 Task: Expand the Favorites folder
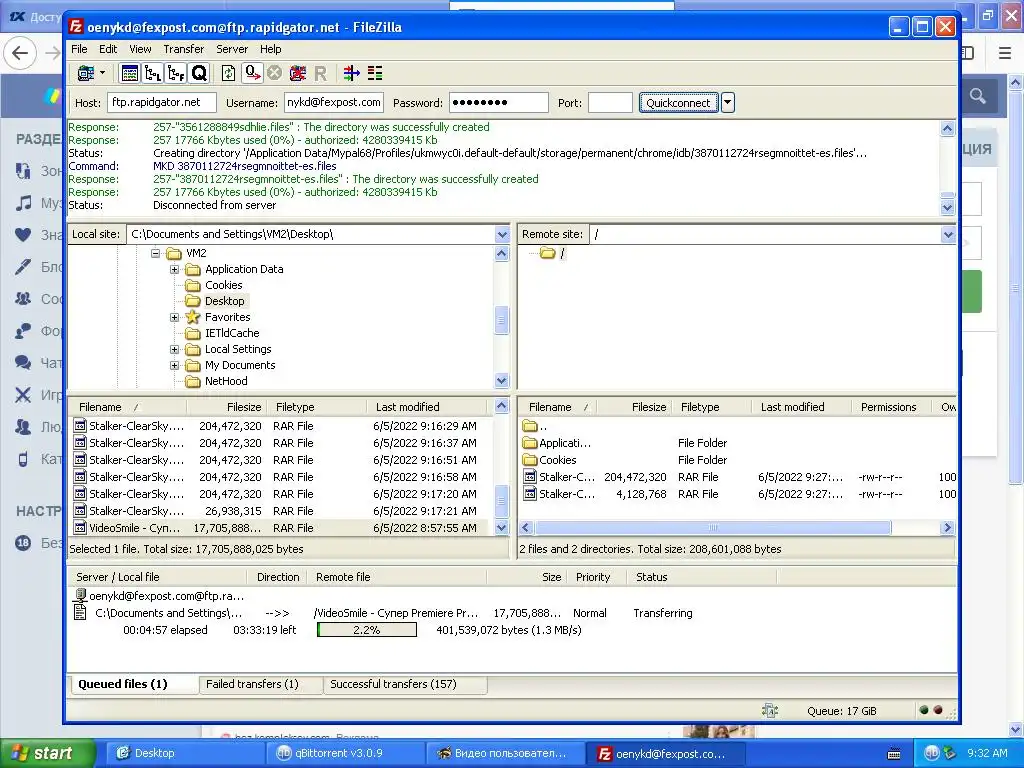pyautogui.click(x=174, y=317)
